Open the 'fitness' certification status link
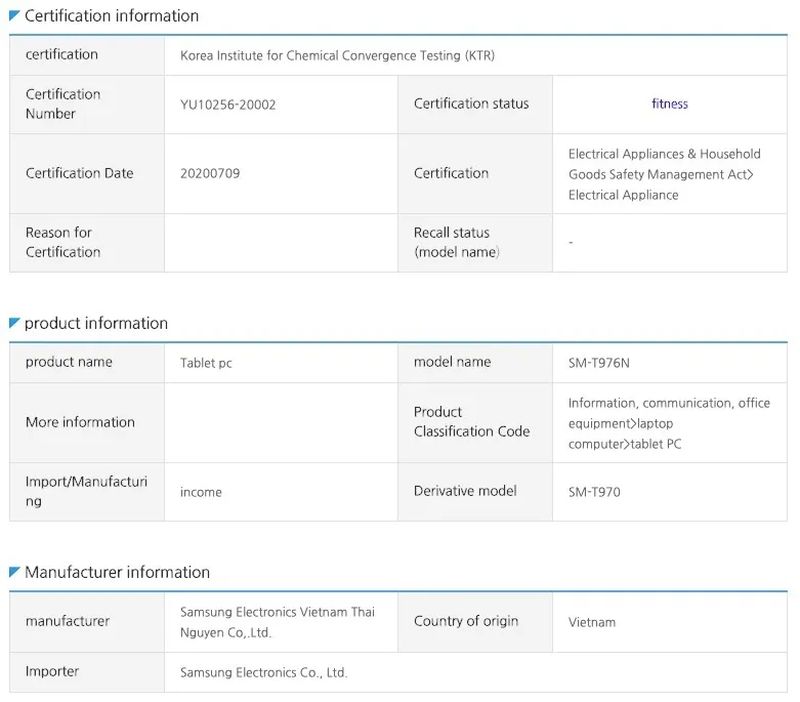The height and width of the screenshot is (702, 800). click(x=669, y=104)
